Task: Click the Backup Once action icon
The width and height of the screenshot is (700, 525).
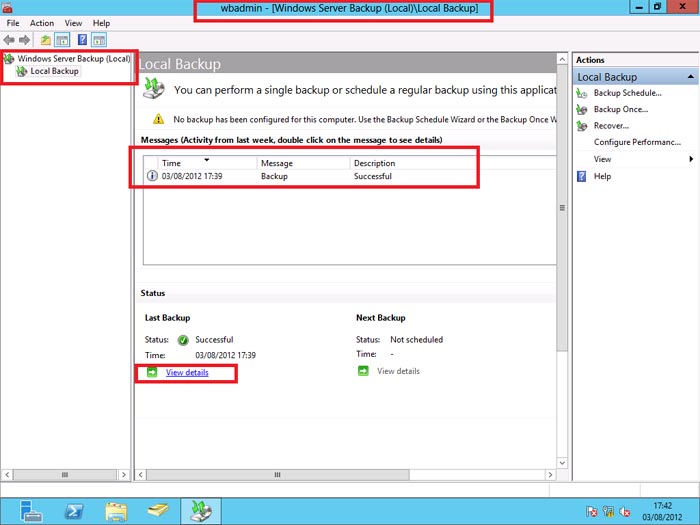Action: click(x=581, y=109)
